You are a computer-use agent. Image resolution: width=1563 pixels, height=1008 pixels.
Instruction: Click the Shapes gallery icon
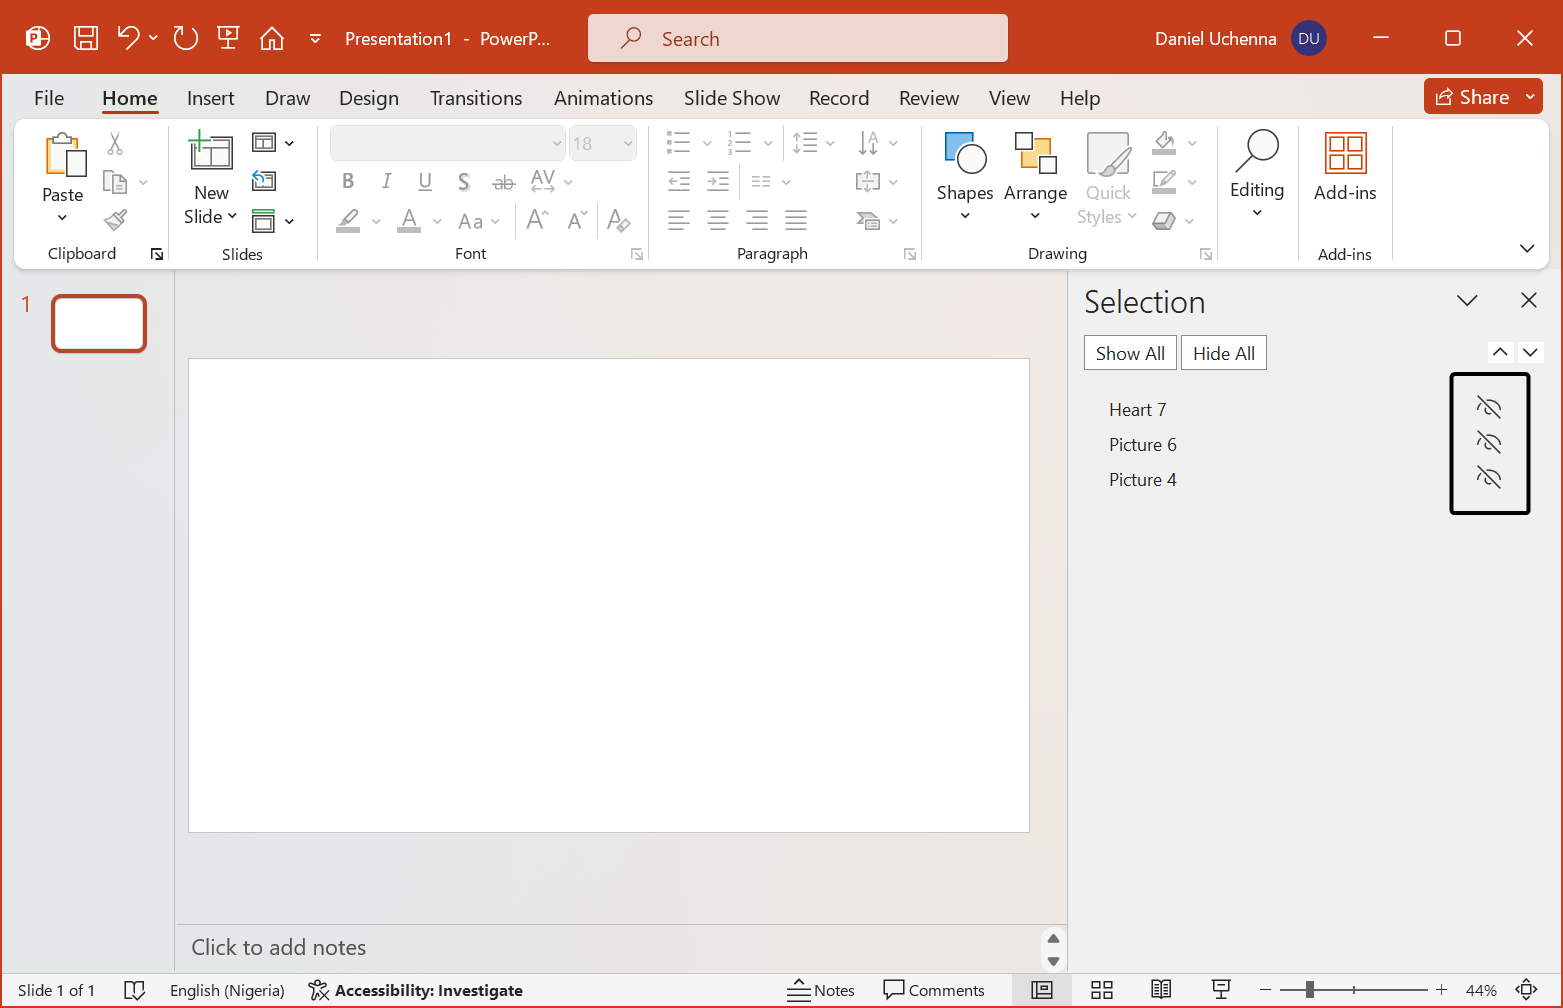click(964, 155)
